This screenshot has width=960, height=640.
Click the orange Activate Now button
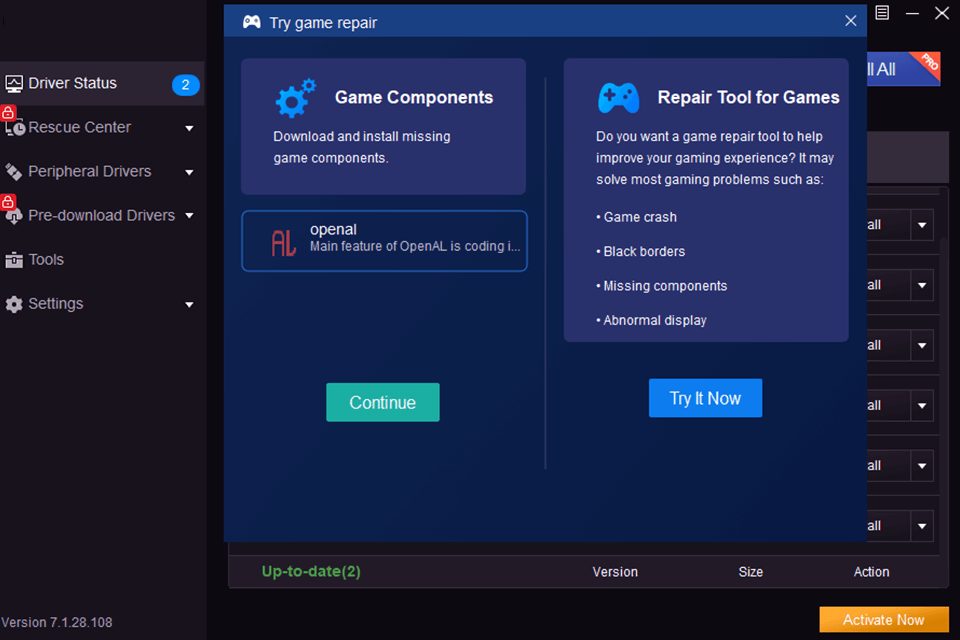(883, 620)
